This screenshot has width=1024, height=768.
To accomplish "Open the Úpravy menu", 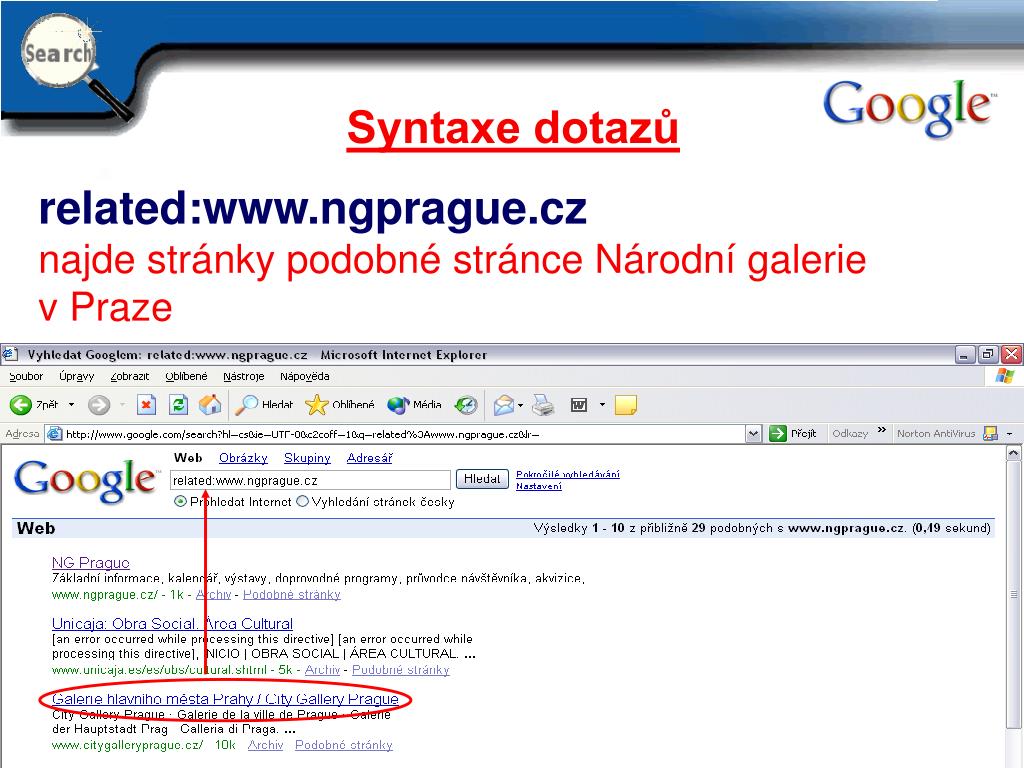I will coord(76,376).
